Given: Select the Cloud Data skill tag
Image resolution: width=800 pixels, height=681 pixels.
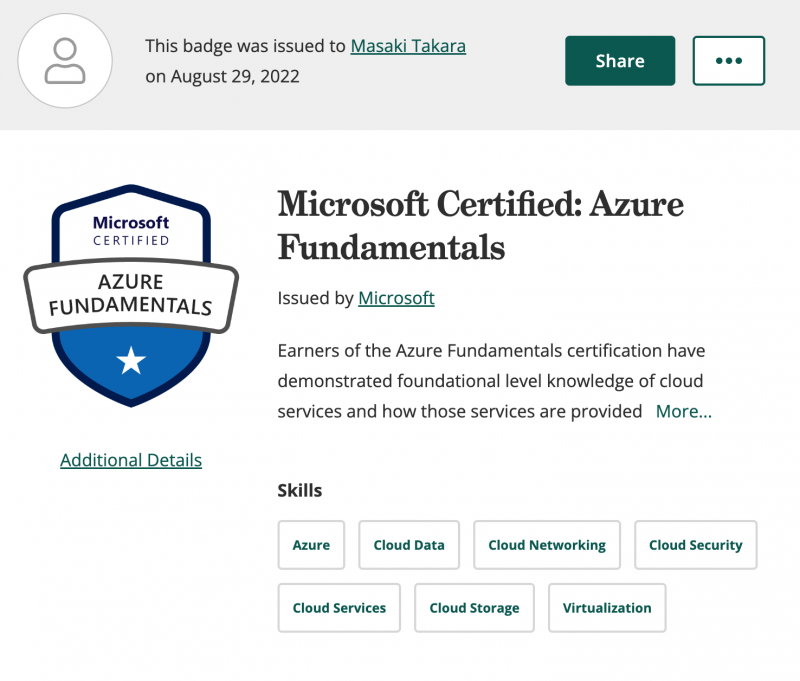Looking at the screenshot, I should pos(409,545).
